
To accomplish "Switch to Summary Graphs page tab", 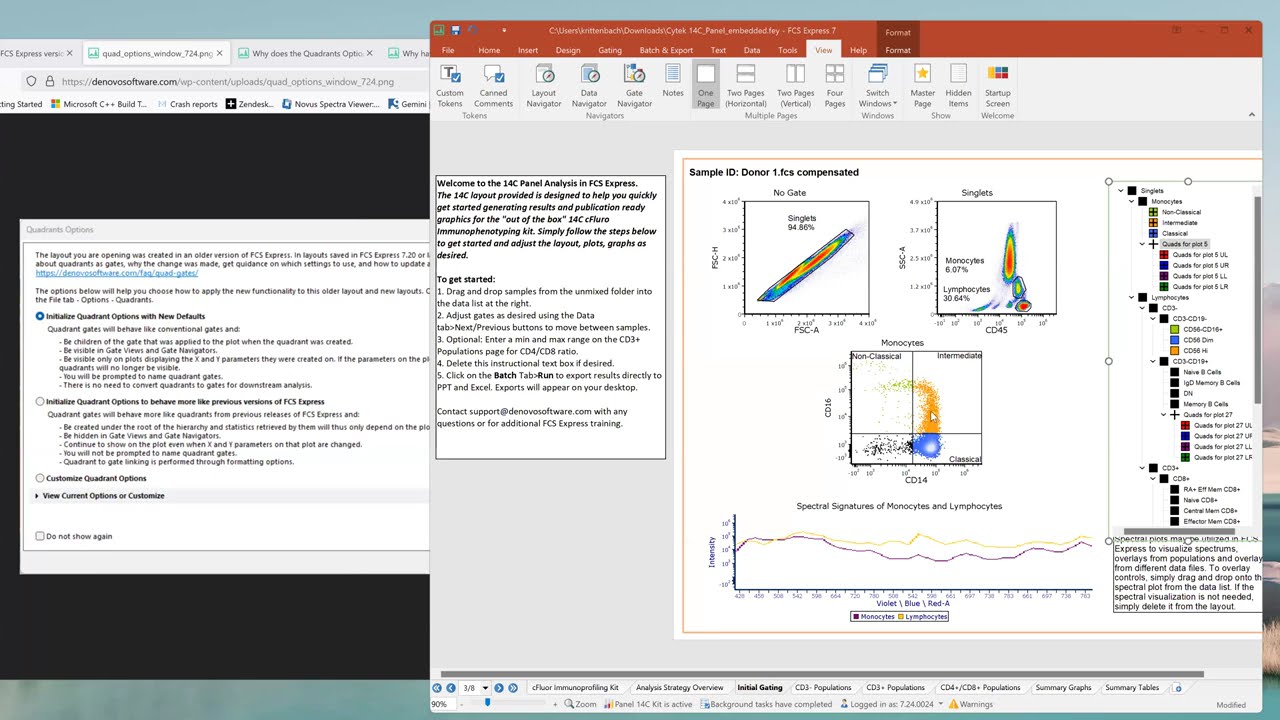I will click(1063, 688).
